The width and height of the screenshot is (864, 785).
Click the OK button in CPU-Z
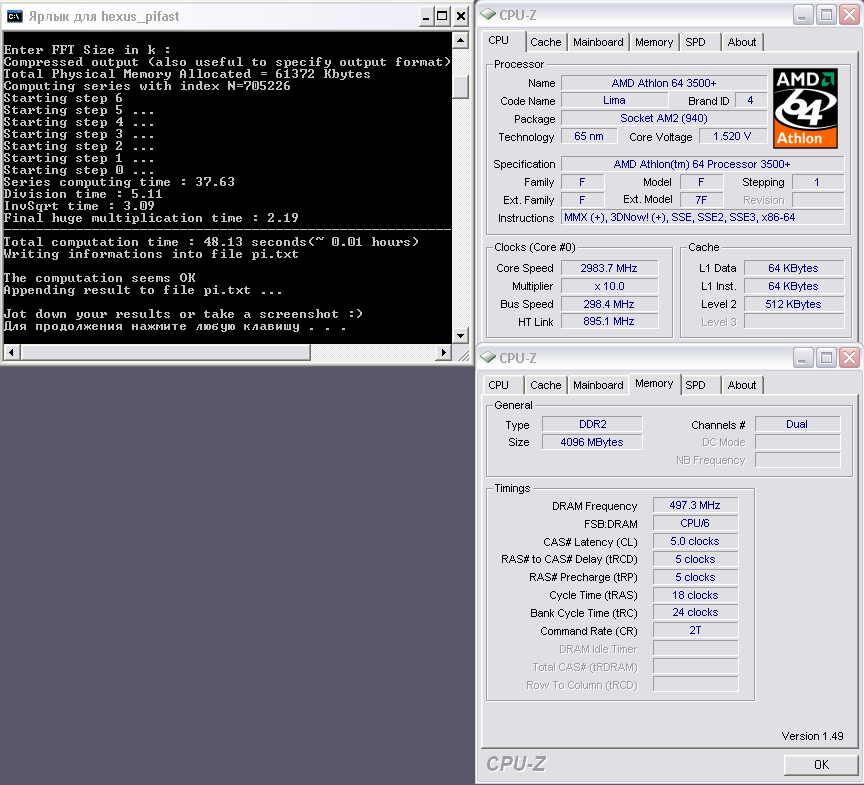tap(821, 765)
